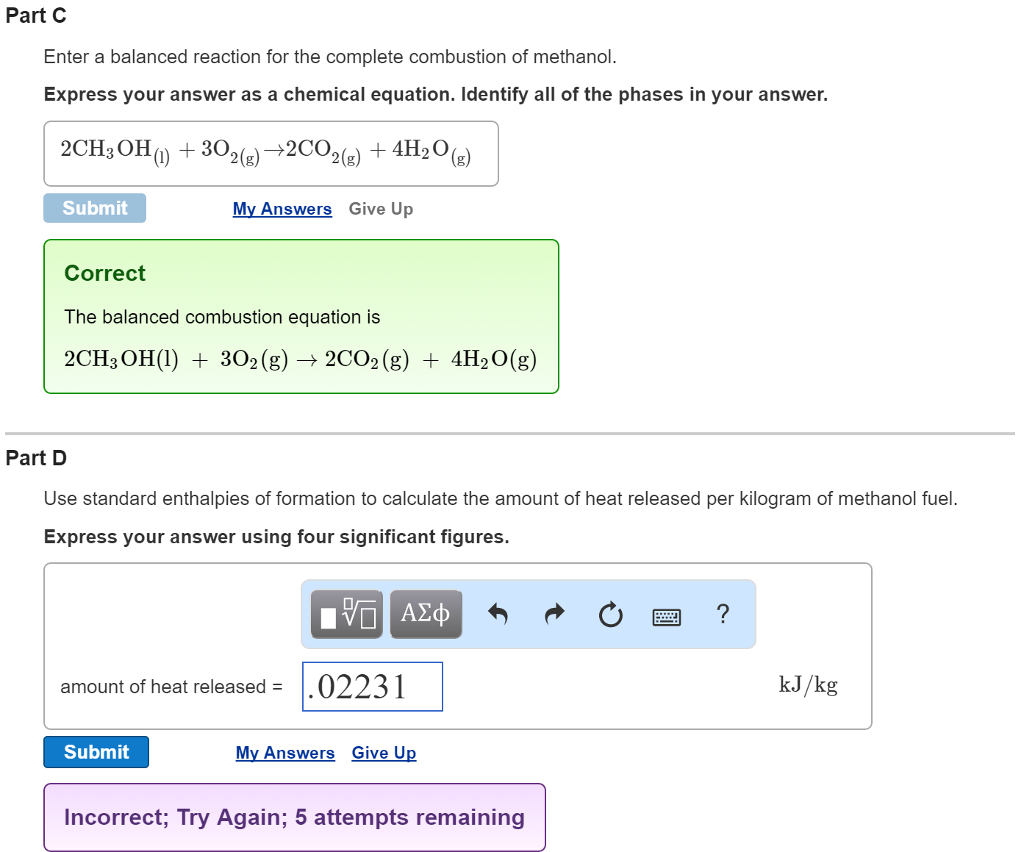Open the My Answers link in Part C
The height and width of the screenshot is (852, 1024).
[x=282, y=209]
